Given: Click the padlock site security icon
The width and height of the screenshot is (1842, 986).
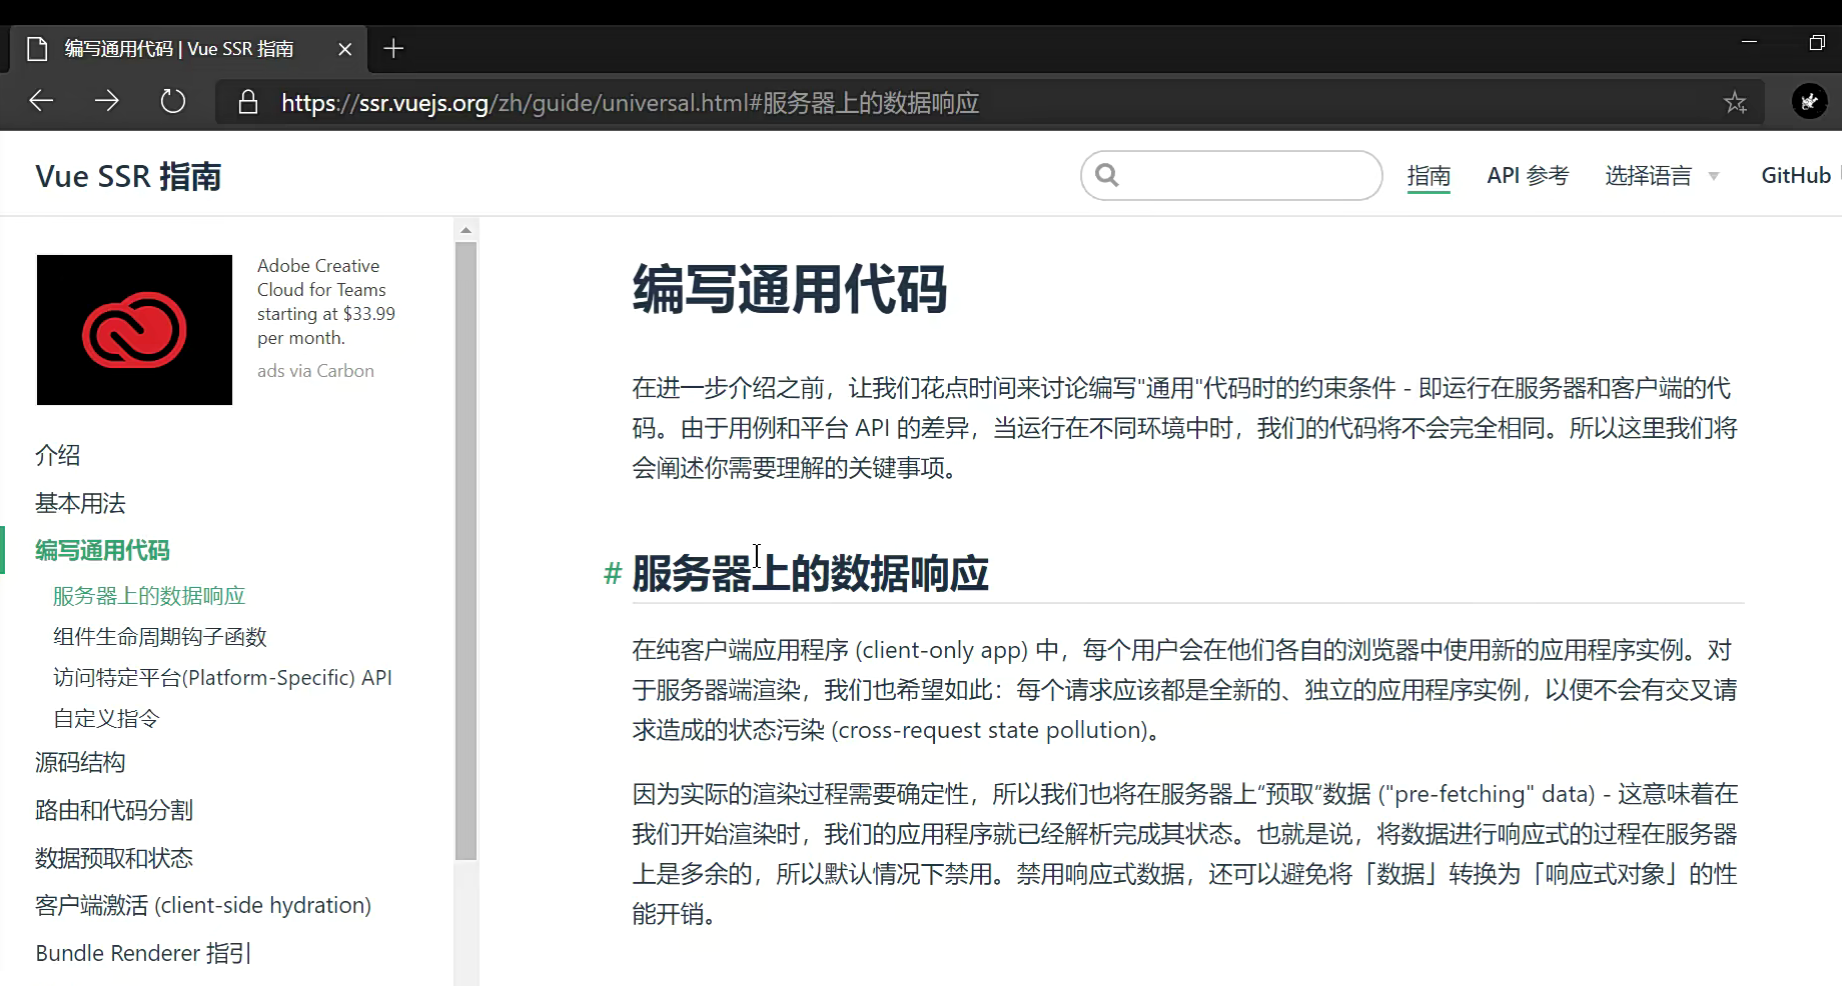Looking at the screenshot, I should coord(248,102).
